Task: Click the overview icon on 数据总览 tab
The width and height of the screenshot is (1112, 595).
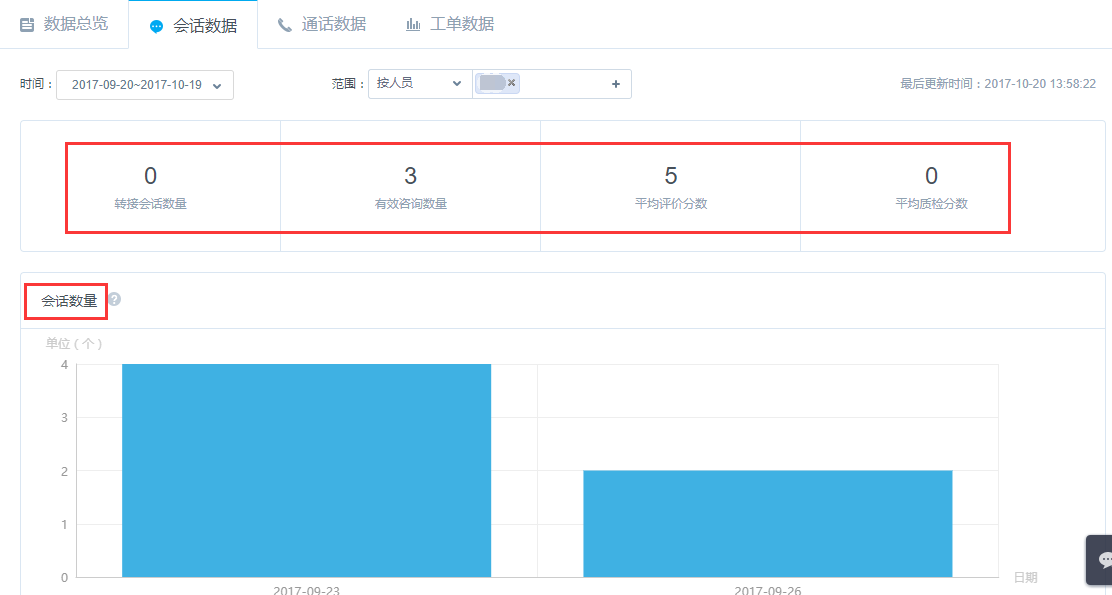Action: coord(27,25)
